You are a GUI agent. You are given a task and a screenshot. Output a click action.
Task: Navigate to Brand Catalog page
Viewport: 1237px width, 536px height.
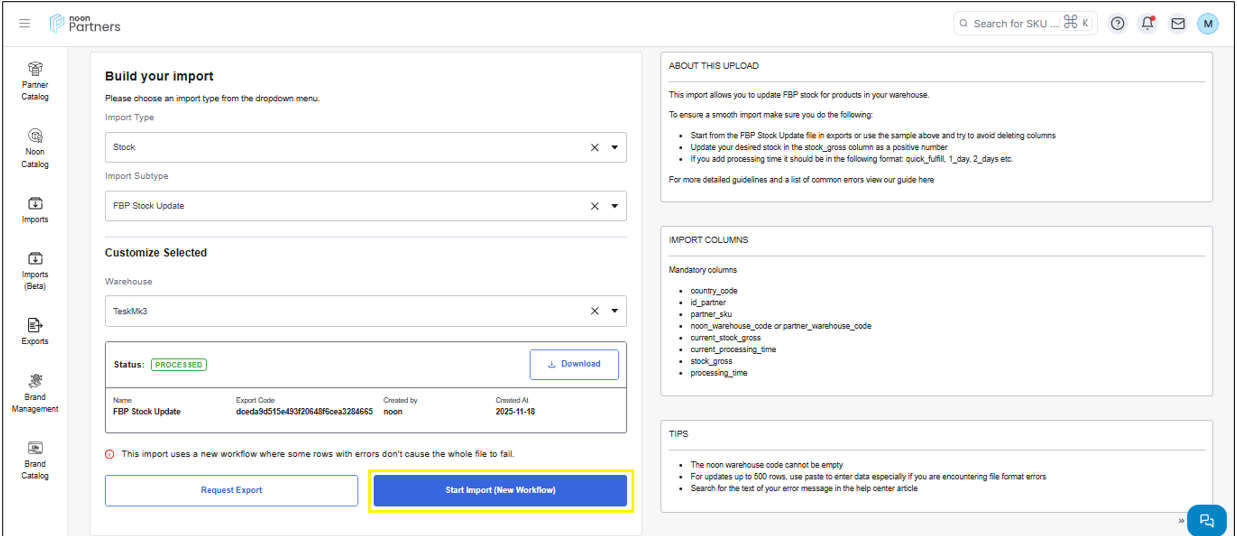35,460
